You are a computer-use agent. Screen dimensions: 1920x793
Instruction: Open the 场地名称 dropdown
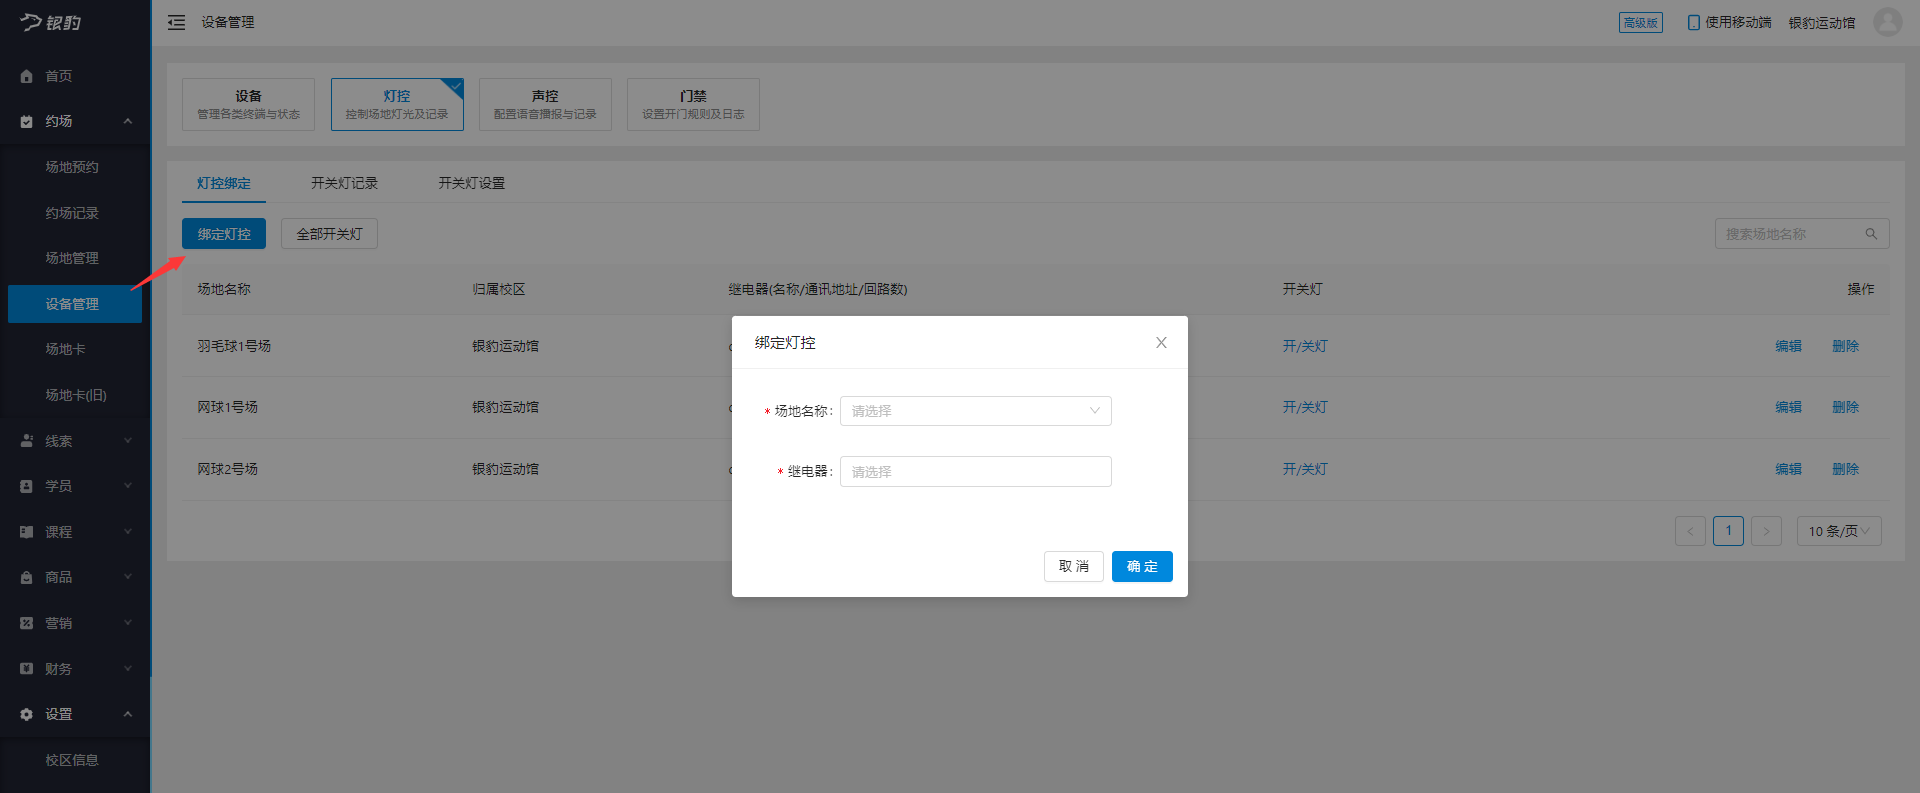(x=975, y=411)
